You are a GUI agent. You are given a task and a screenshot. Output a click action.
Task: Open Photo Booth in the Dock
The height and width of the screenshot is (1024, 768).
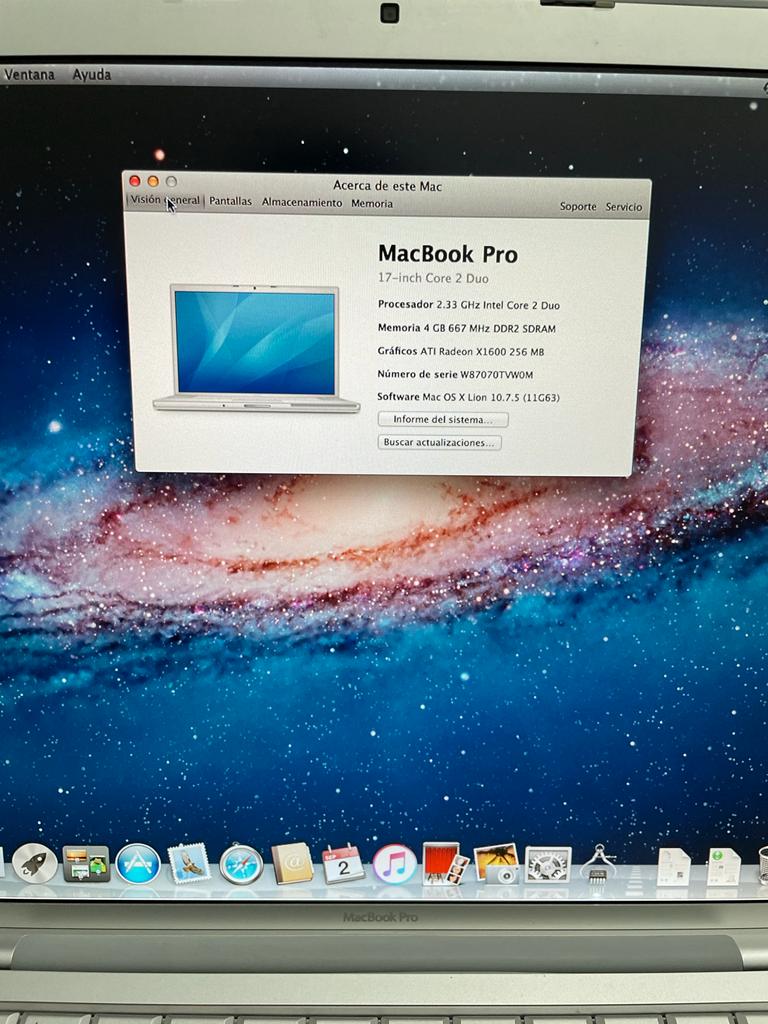(x=446, y=863)
